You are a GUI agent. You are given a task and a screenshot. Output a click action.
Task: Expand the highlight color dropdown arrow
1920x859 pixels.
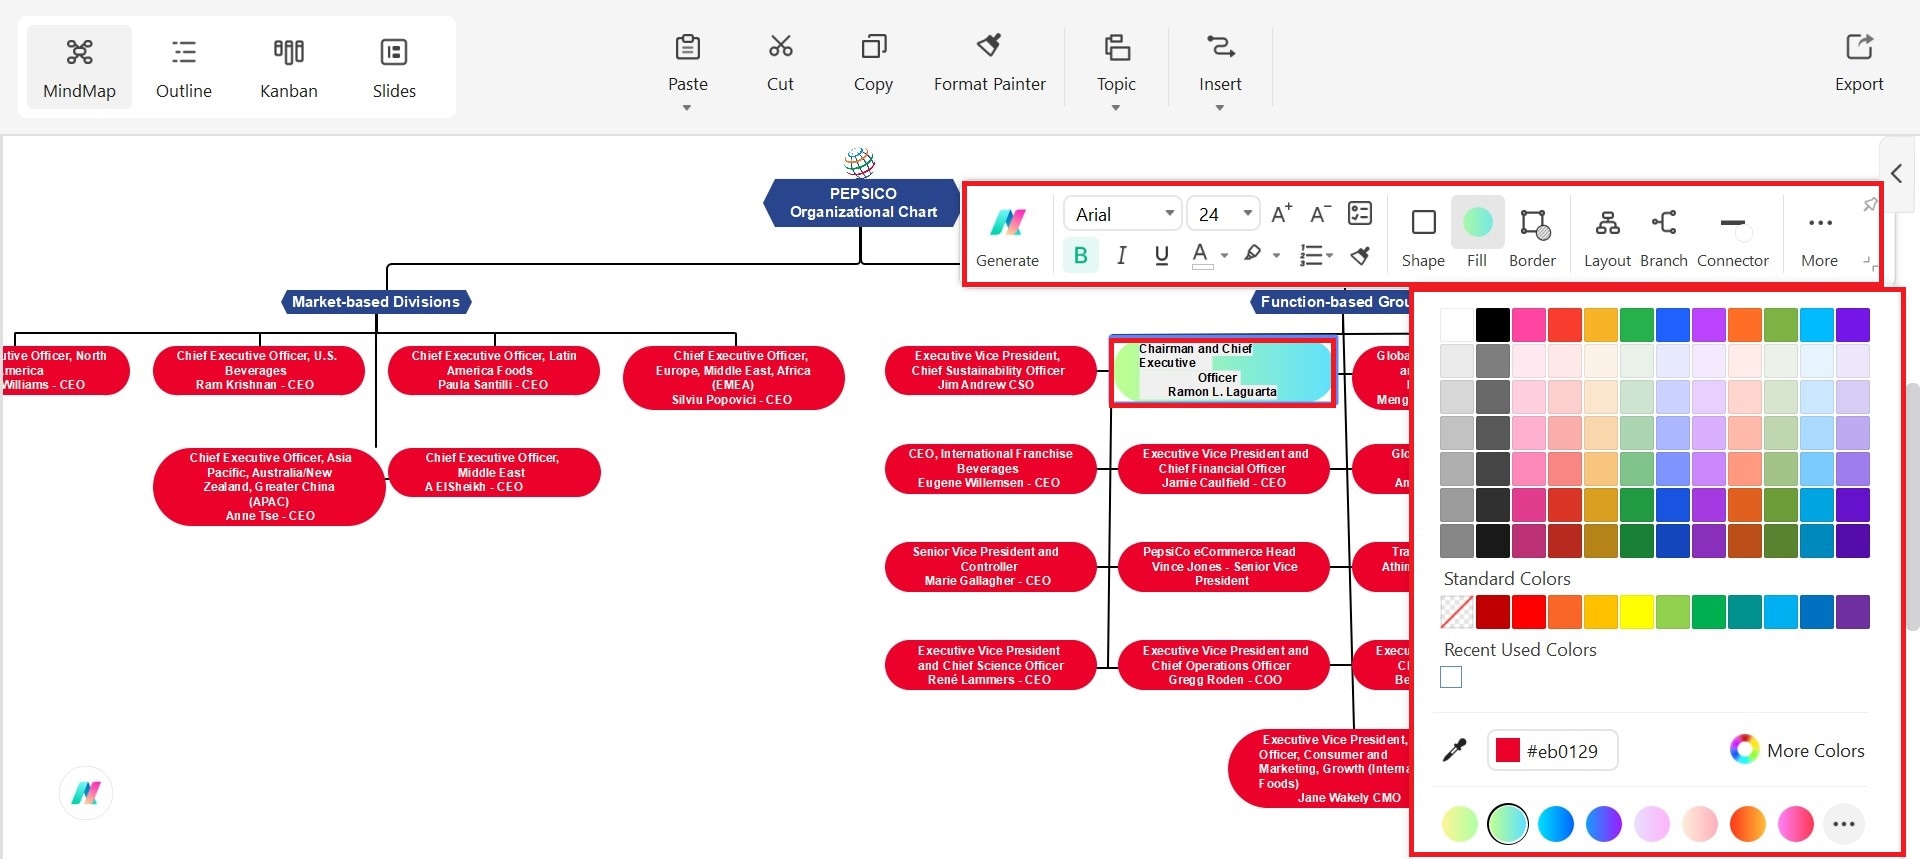pyautogui.click(x=1276, y=256)
